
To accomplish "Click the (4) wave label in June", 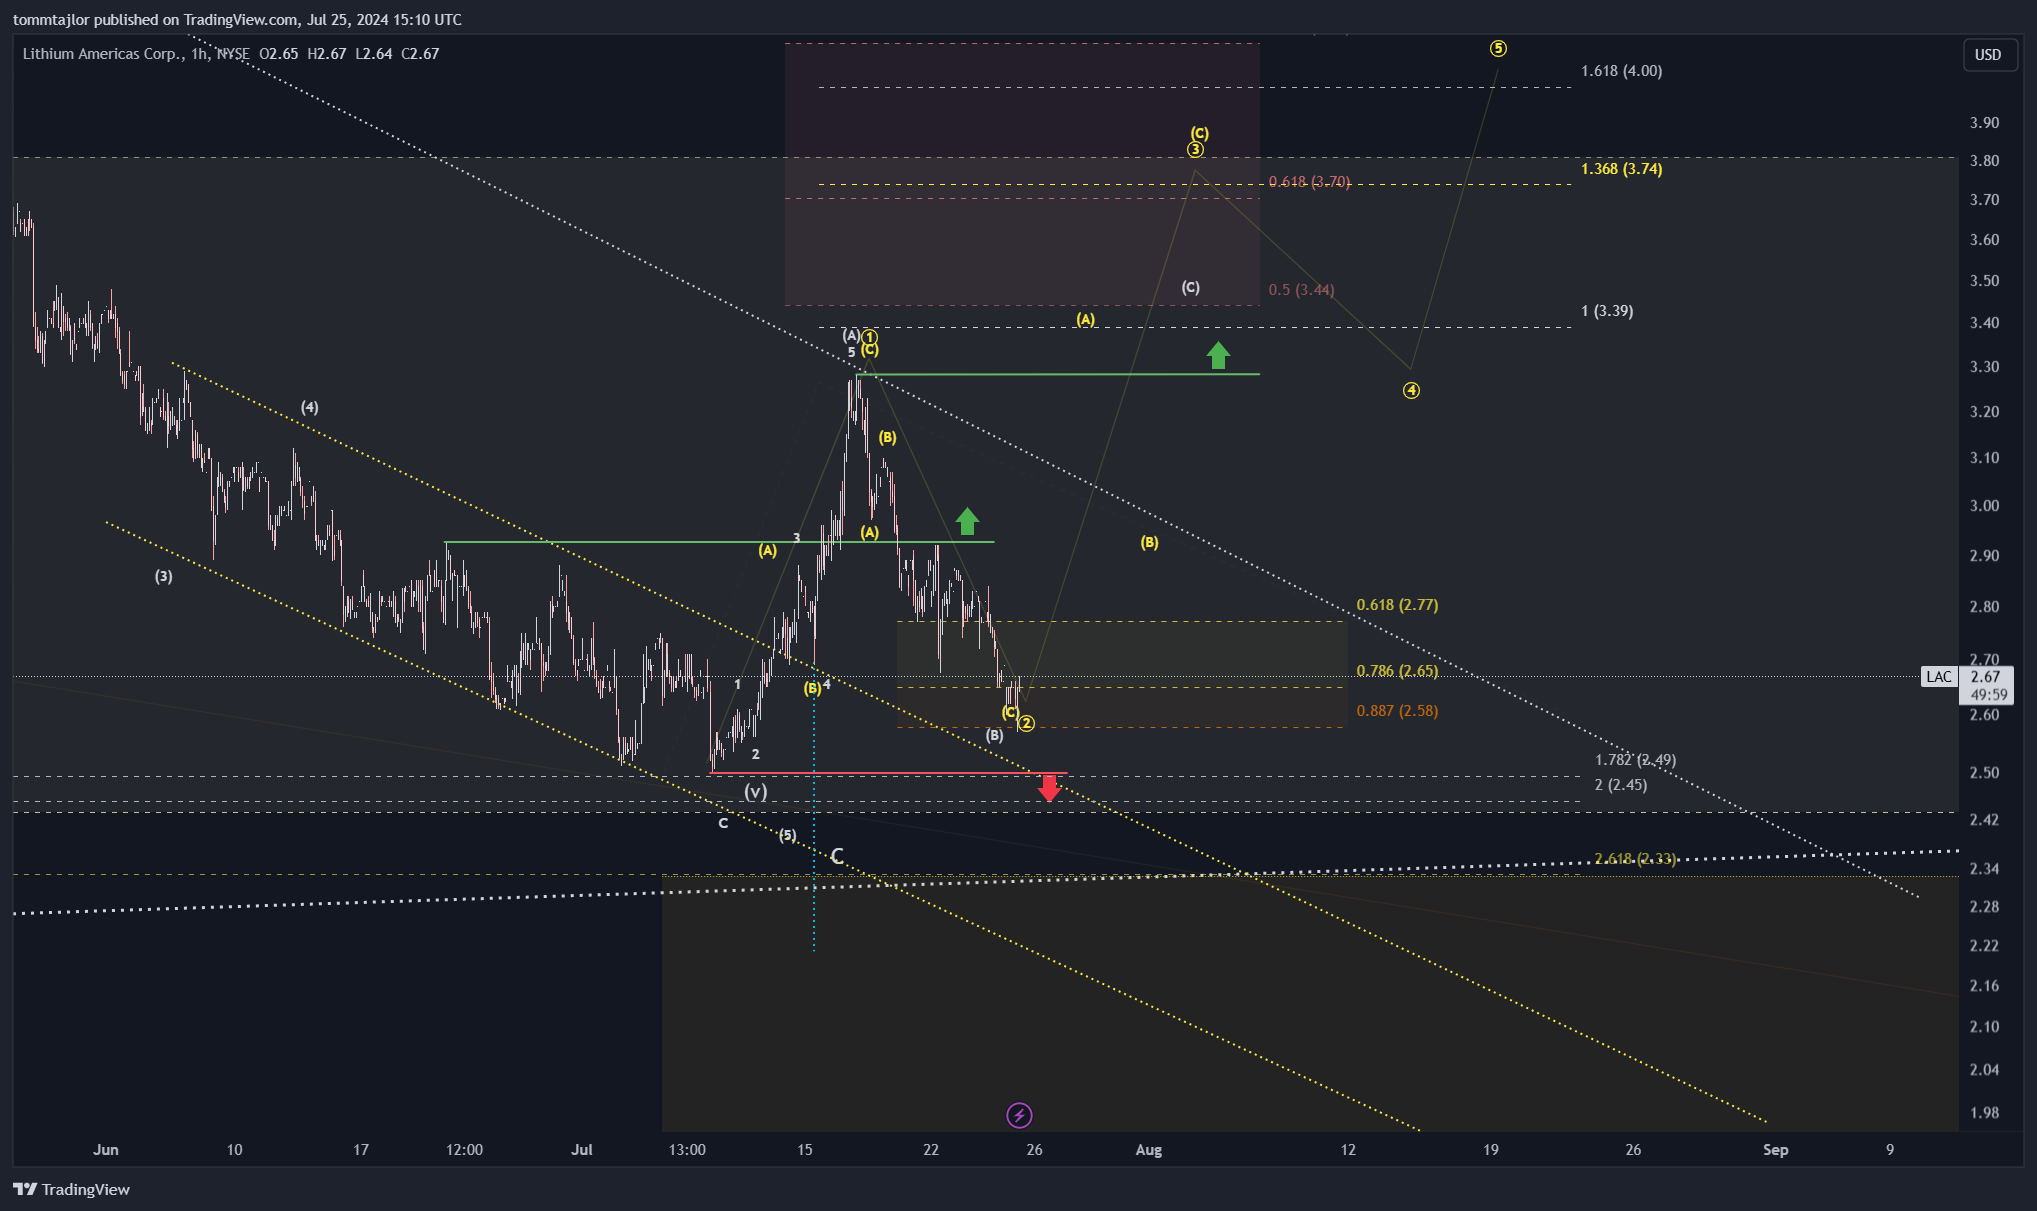I will point(310,407).
